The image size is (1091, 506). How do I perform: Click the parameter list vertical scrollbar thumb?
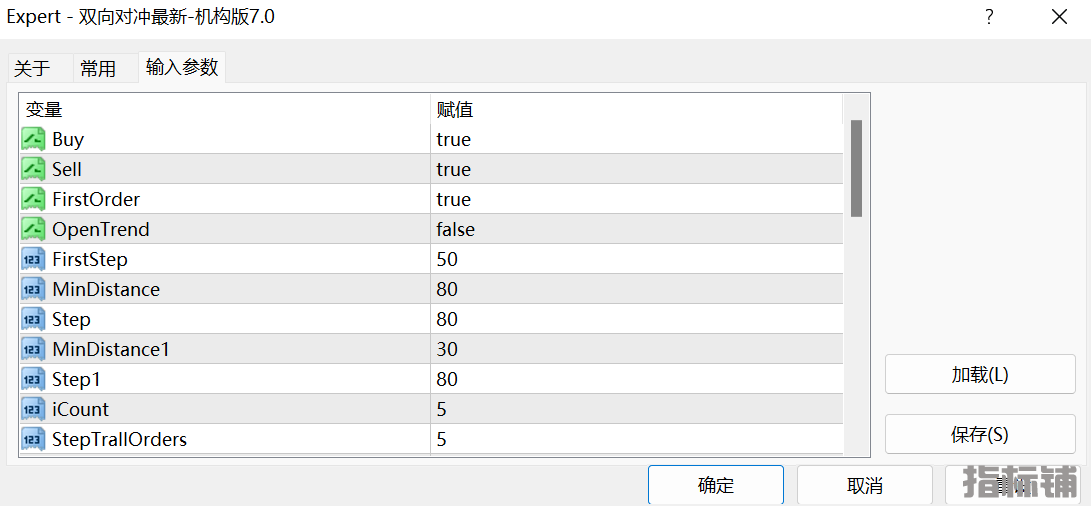click(857, 168)
